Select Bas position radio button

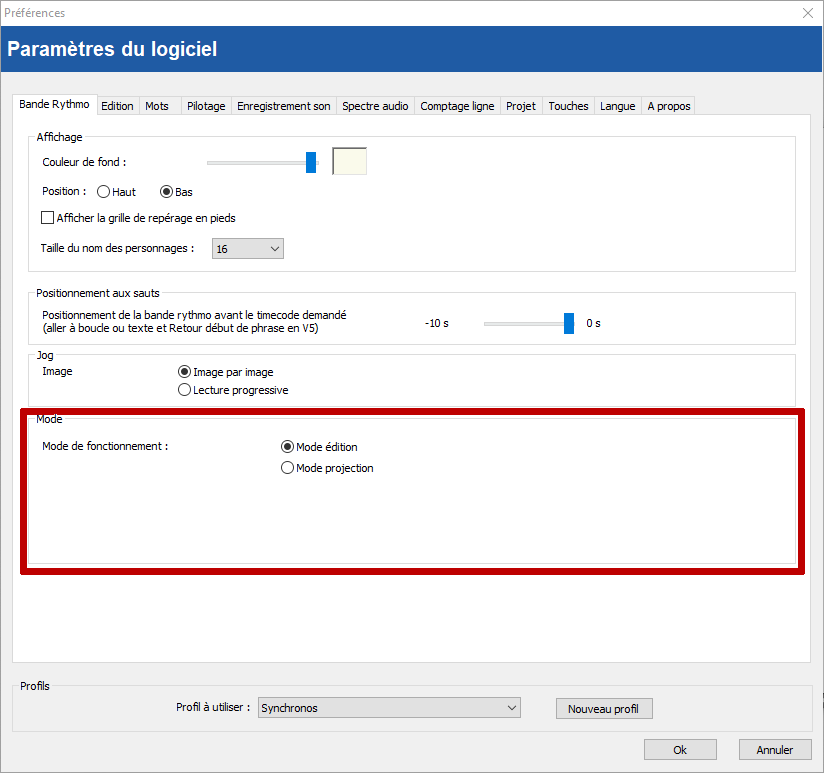167,192
